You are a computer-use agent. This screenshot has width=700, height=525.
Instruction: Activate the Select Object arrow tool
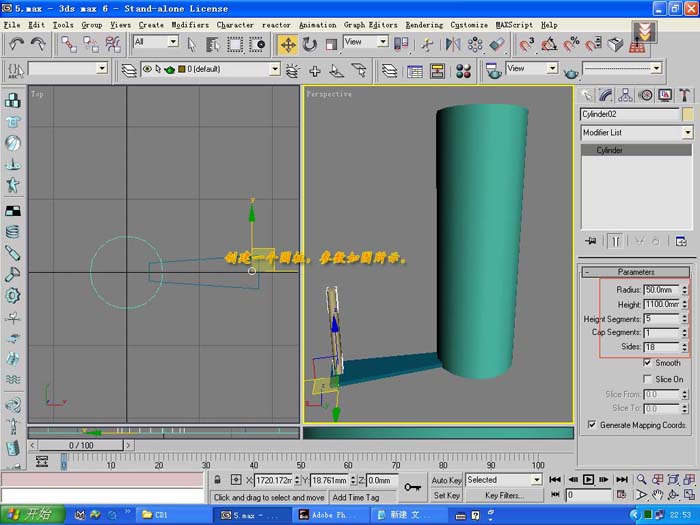point(192,45)
